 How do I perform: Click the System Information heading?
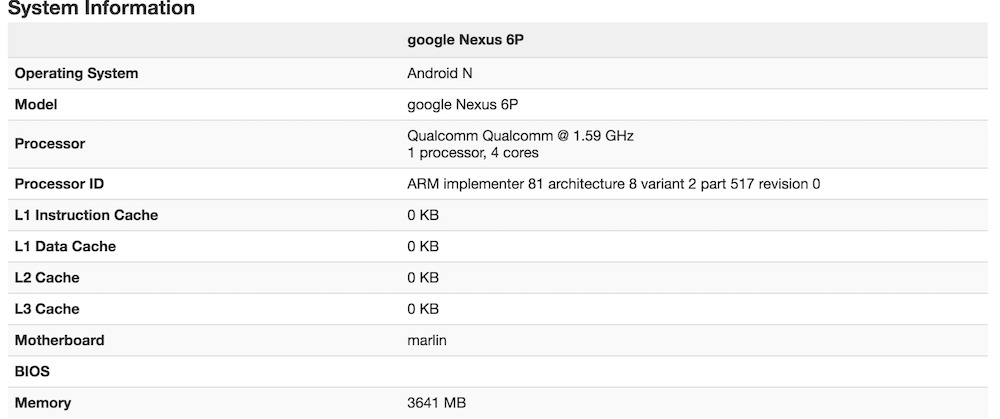101,9
